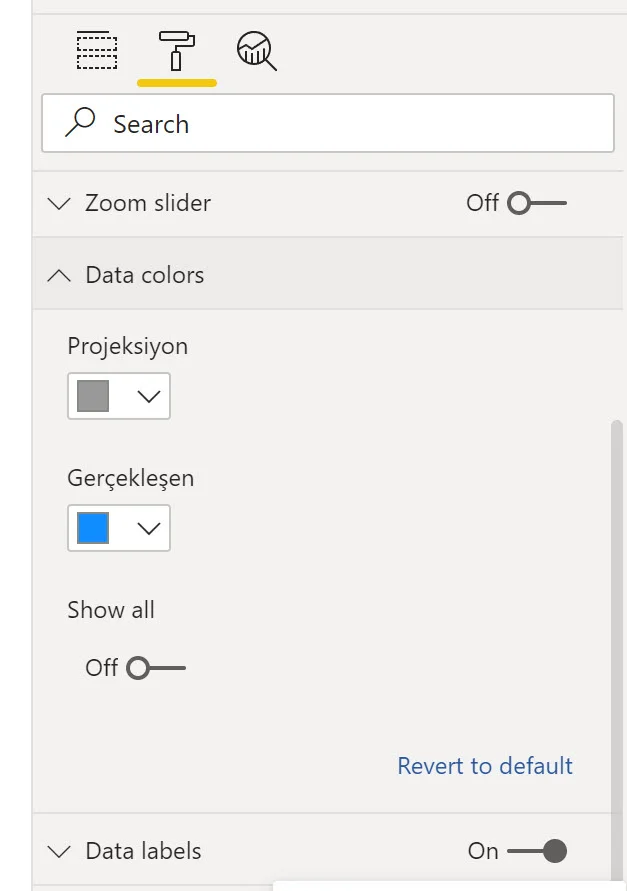627x891 pixels.
Task: Open the Projeksiyon color dropdown arrow
Action: coord(148,396)
